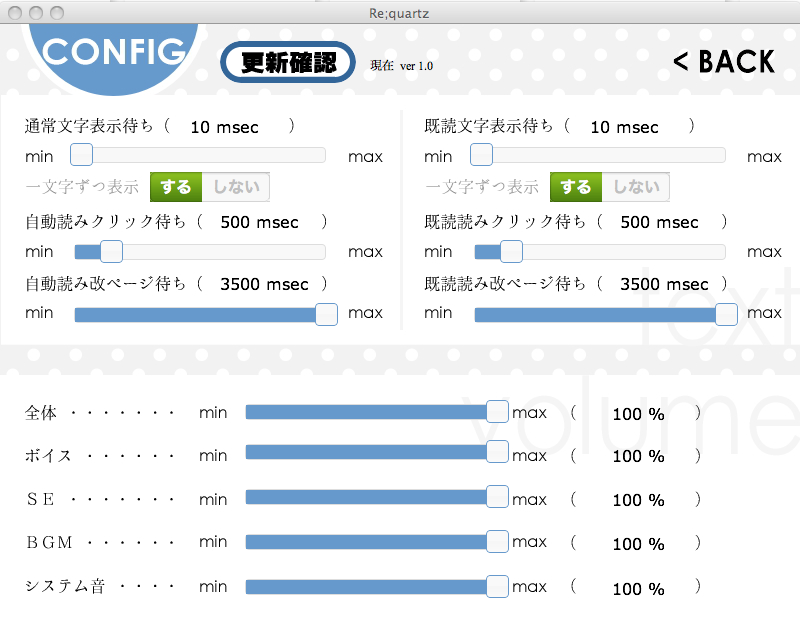This screenshot has height=624, width=800.
Task: Click the 通常文字表示待ち slider handle
Action: (x=81, y=155)
